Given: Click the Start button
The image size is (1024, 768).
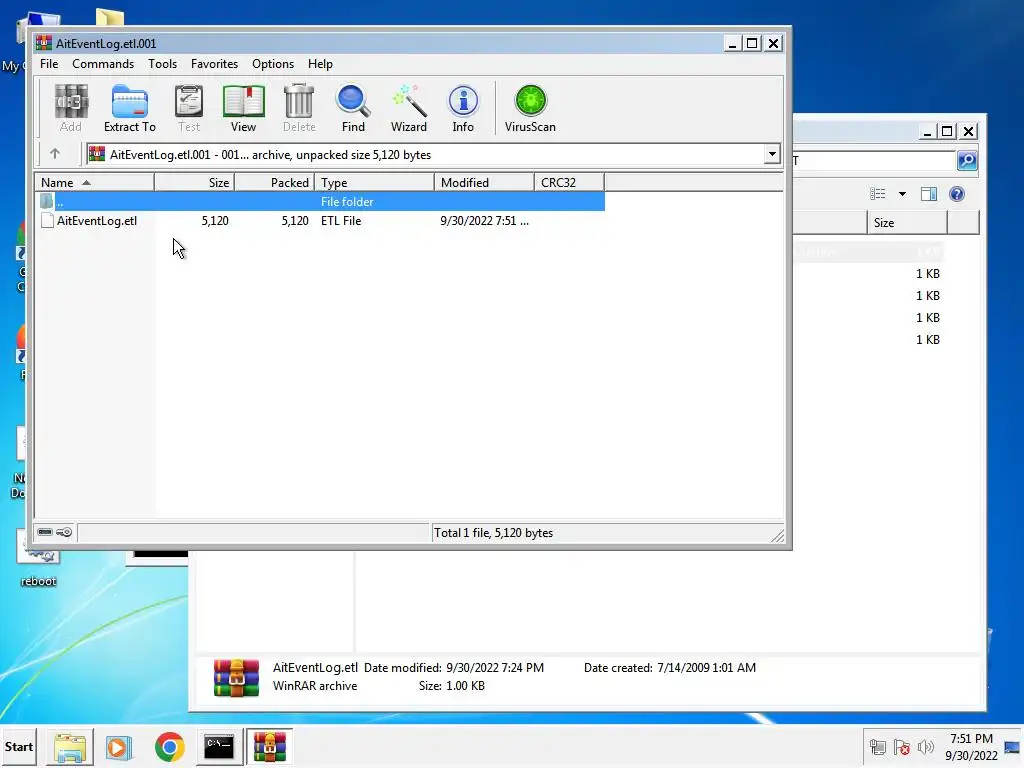Looking at the screenshot, I should pos(18,747).
